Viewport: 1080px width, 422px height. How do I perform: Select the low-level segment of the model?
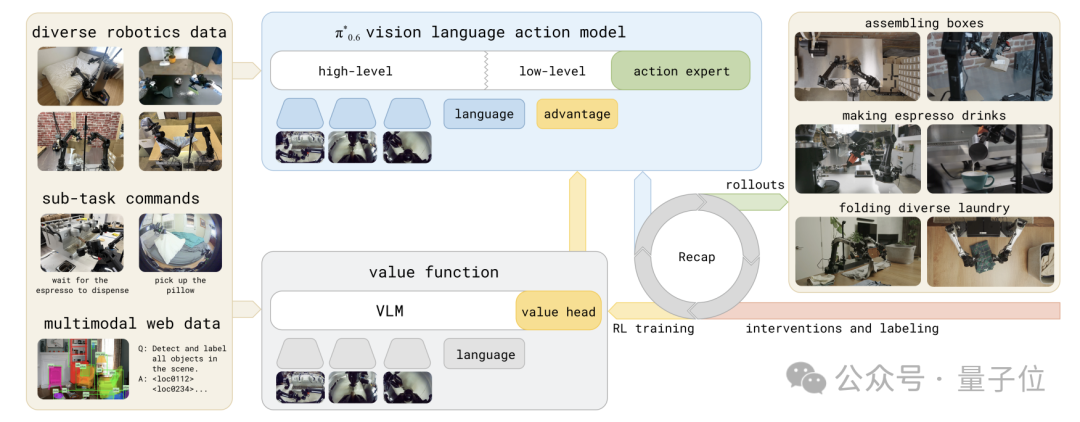tap(552, 71)
